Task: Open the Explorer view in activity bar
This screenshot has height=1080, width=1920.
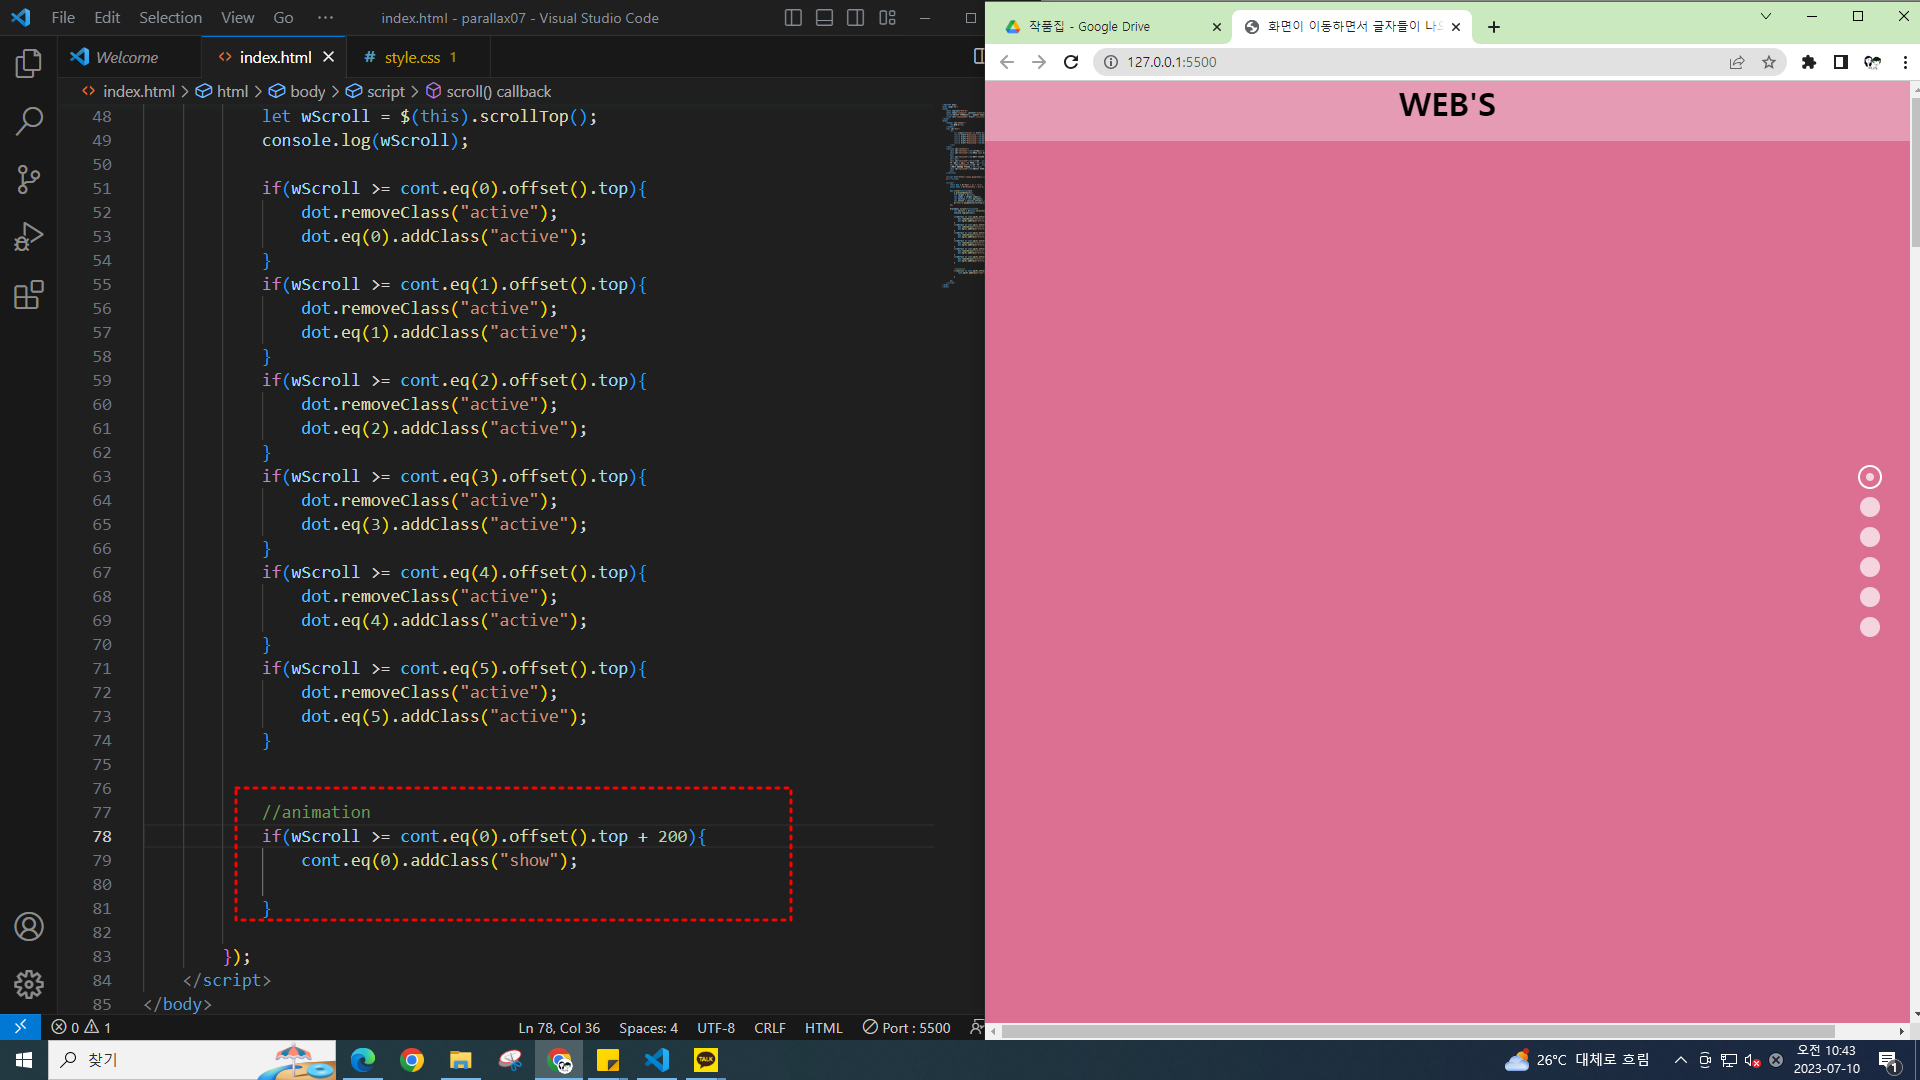Action: pyautogui.click(x=29, y=64)
